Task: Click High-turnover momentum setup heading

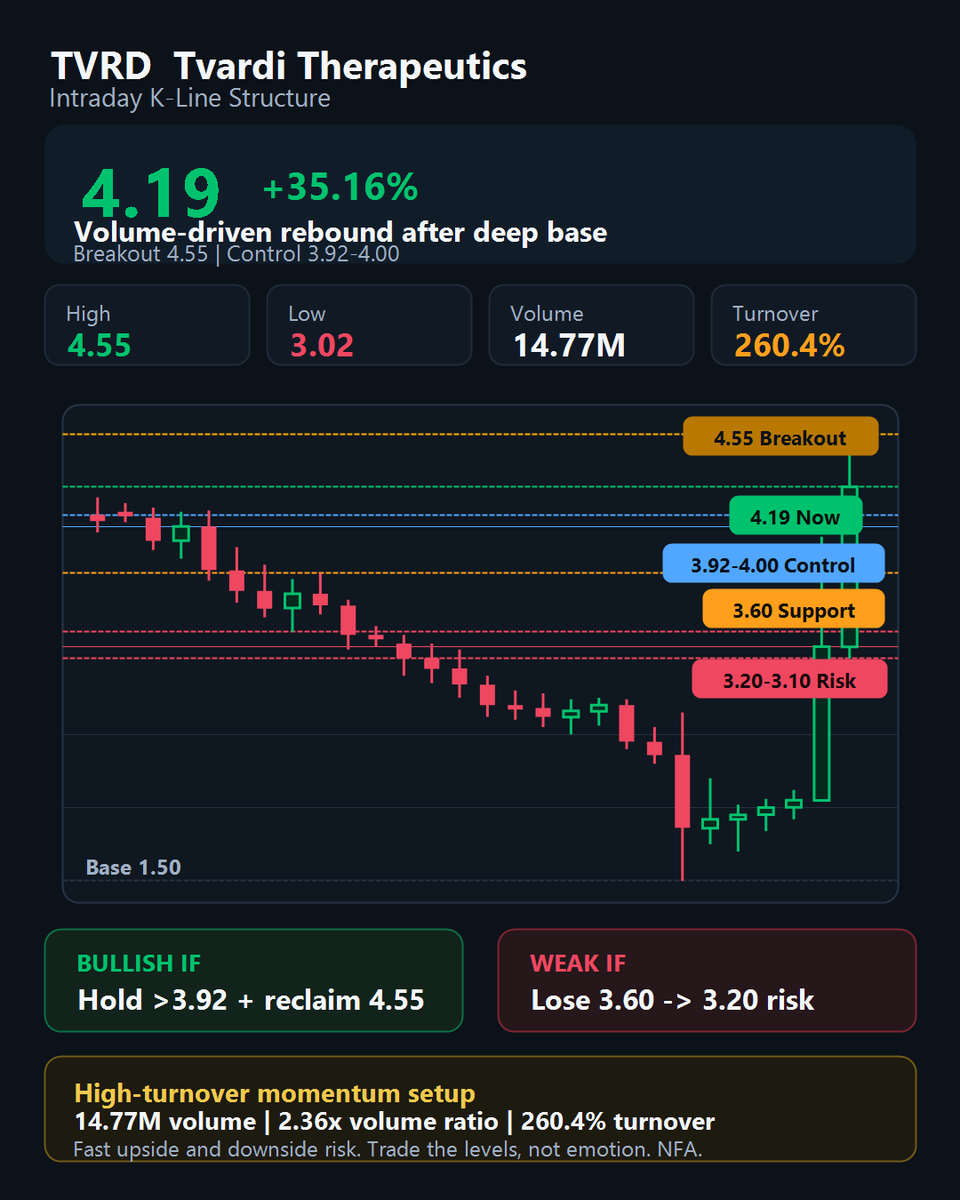Action: 275,1093
